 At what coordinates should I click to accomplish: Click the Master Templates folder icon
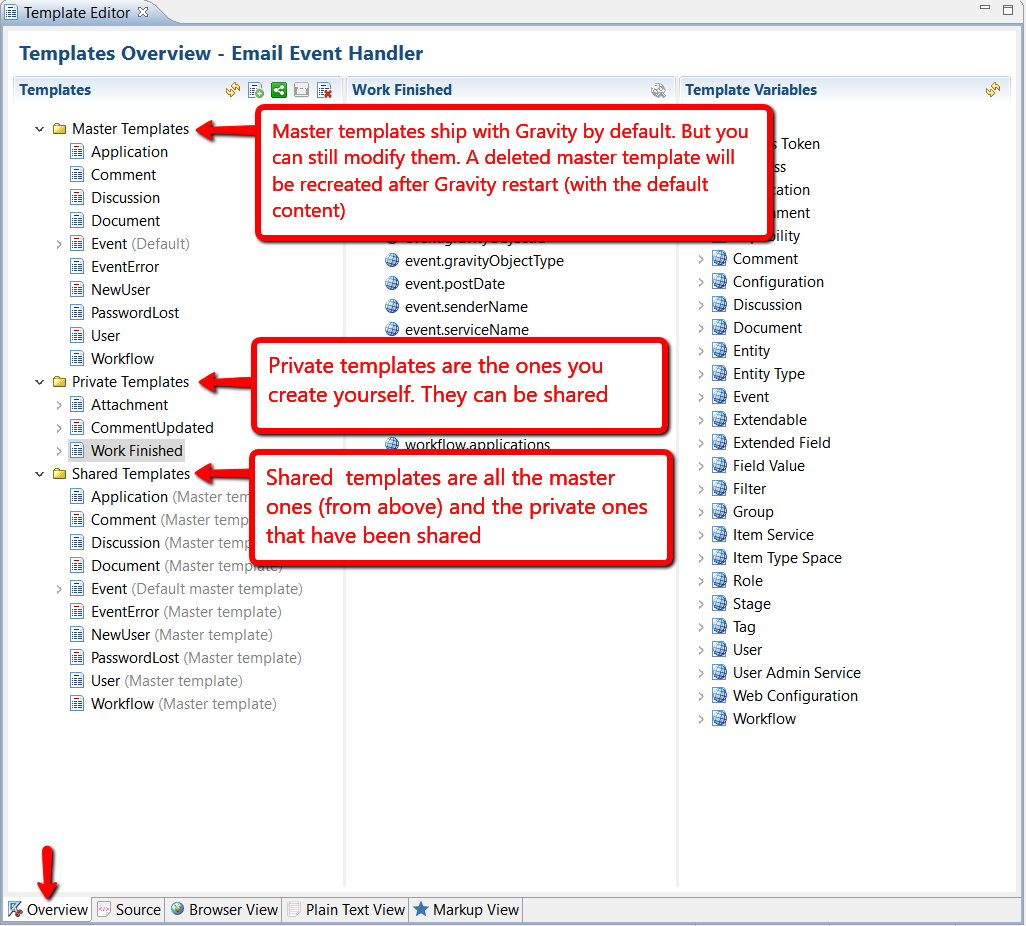click(x=59, y=129)
